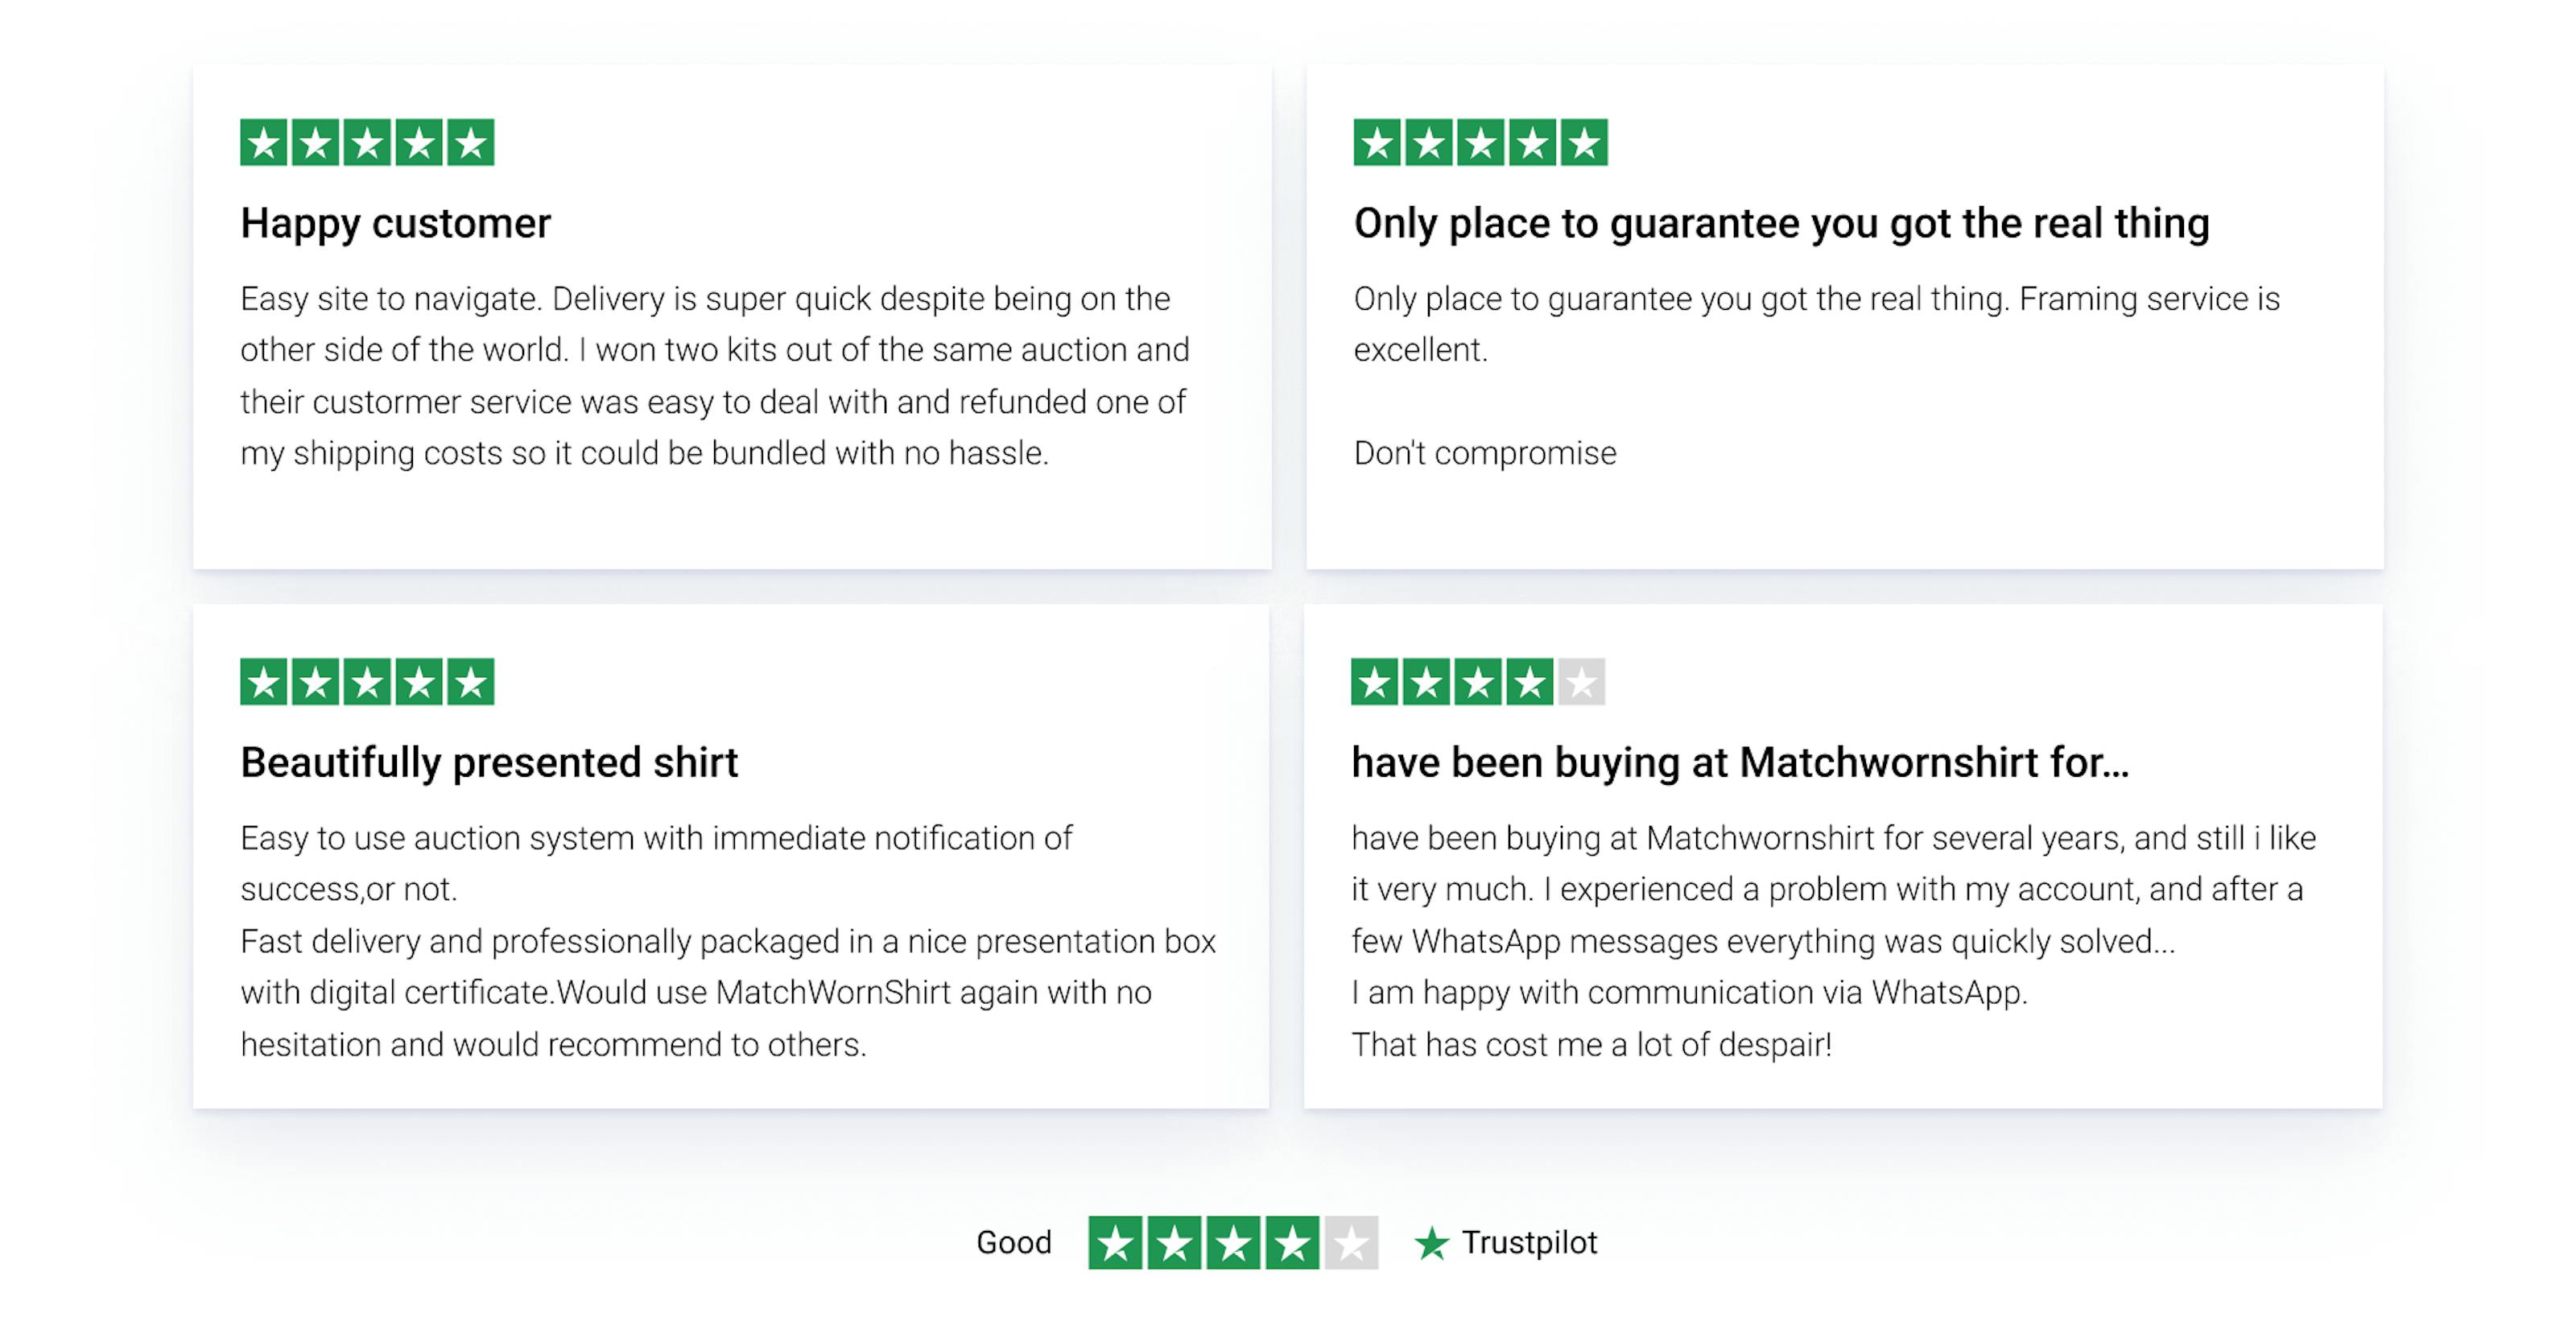Click 'That has cost me a lot of despair!' text
Screen dimensions: 2576x1342
click(x=1591, y=1045)
